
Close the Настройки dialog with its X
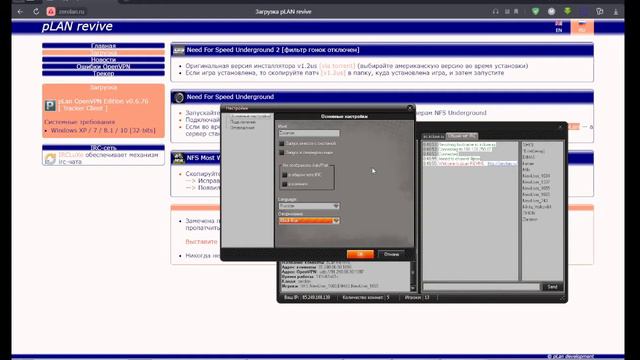pyautogui.click(x=410, y=108)
